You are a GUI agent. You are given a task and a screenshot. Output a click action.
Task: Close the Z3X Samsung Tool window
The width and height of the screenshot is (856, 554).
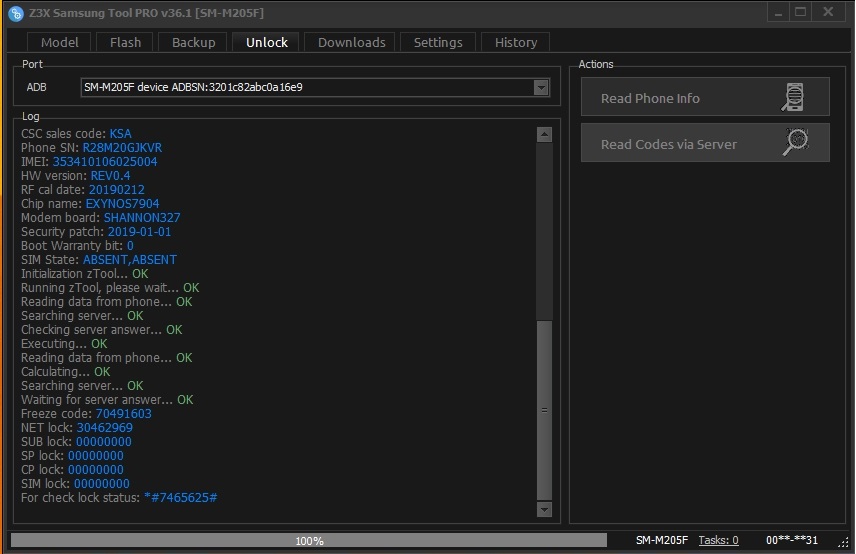pos(828,13)
